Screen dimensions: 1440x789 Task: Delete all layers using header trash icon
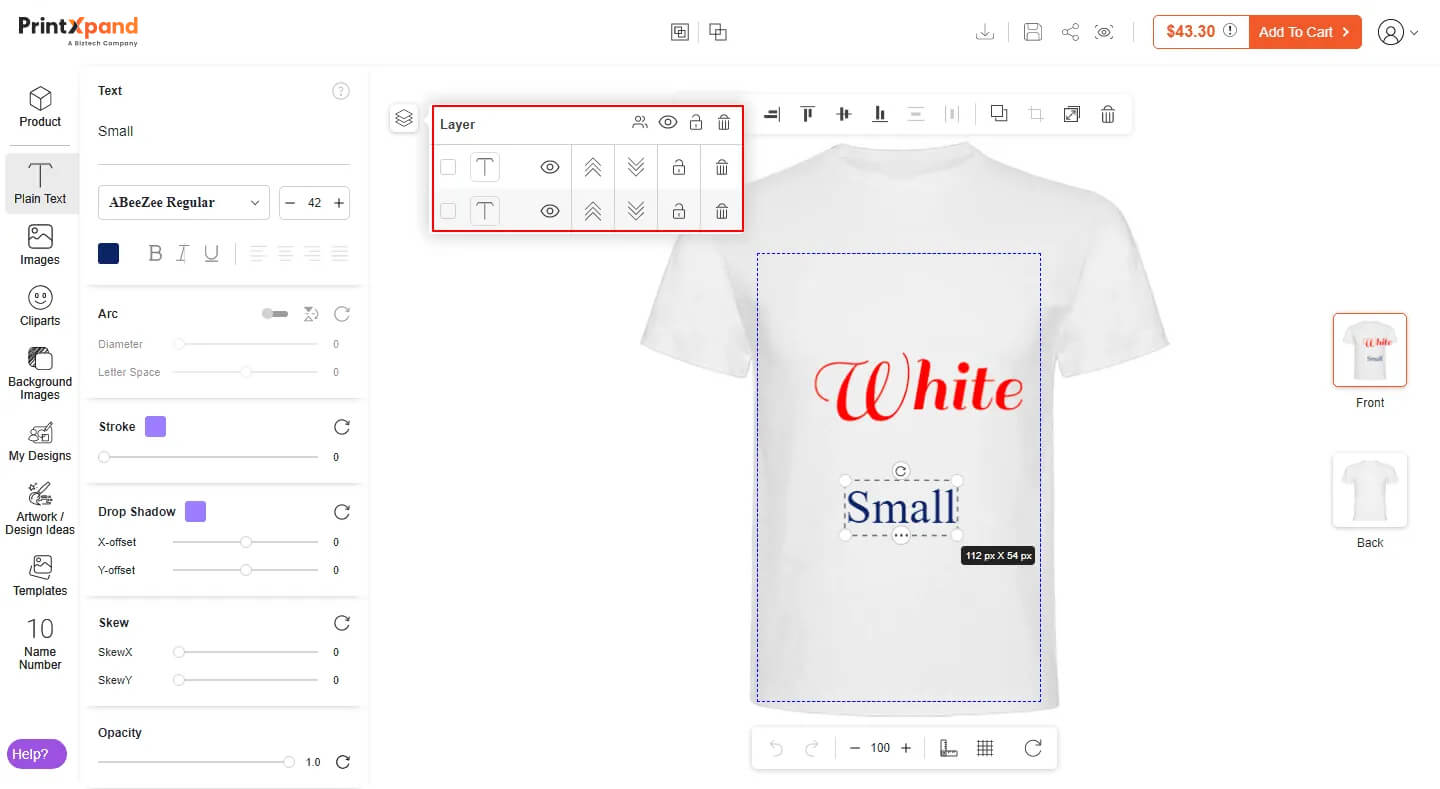[724, 123]
